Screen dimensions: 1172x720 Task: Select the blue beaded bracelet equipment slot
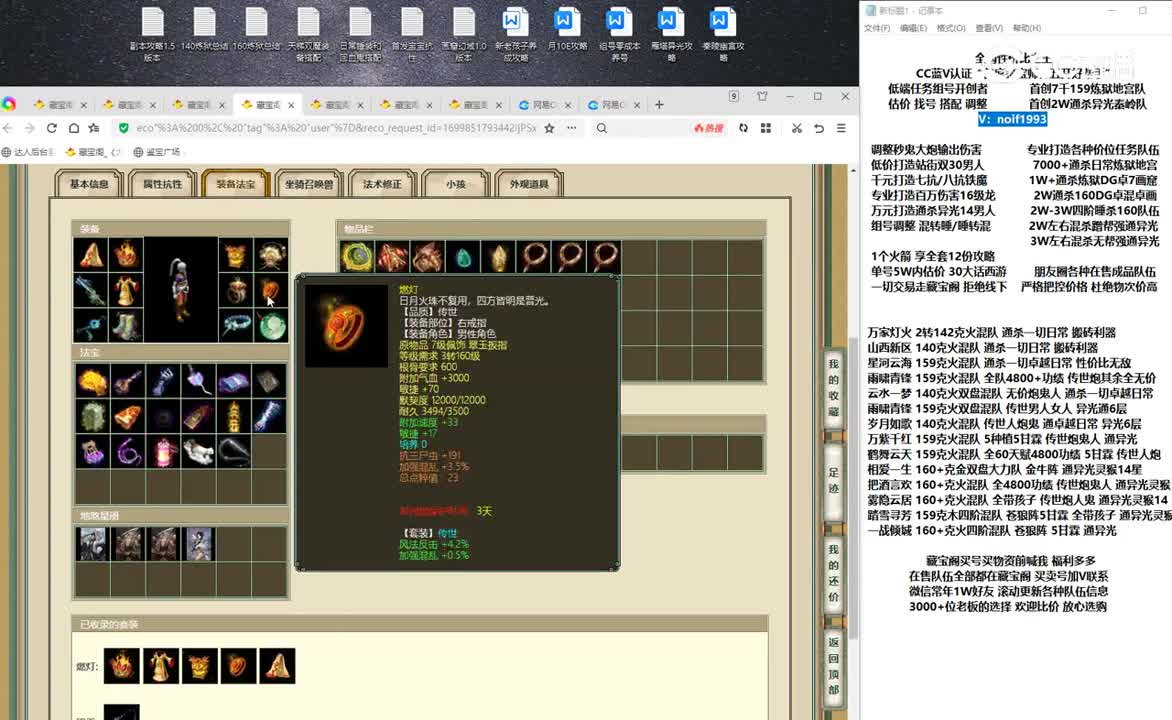pos(235,325)
